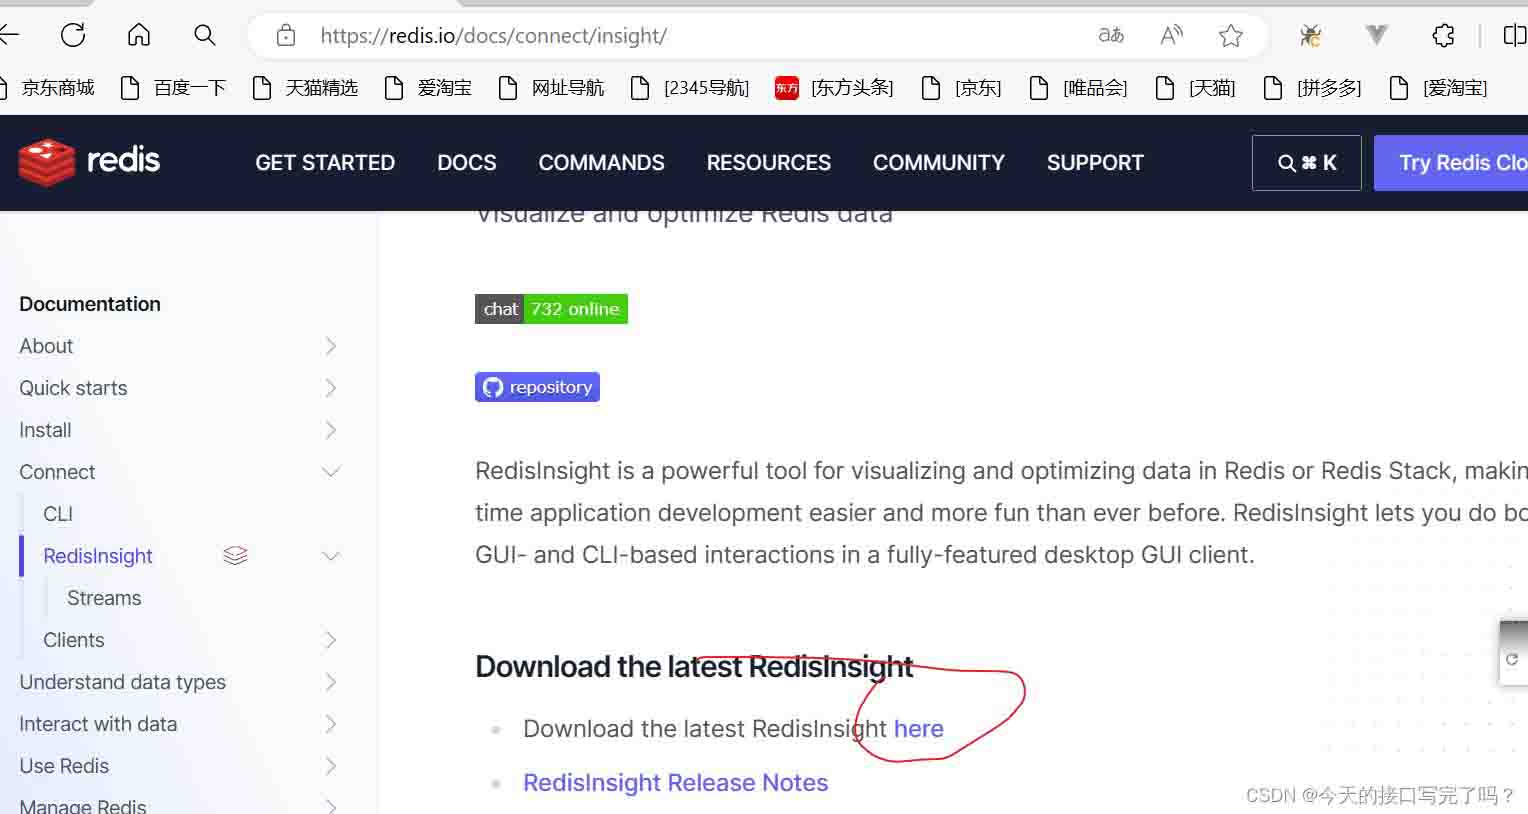This screenshot has height=814, width=1528.
Task: Open the 百度一下 bookmark
Action: [x=173, y=88]
